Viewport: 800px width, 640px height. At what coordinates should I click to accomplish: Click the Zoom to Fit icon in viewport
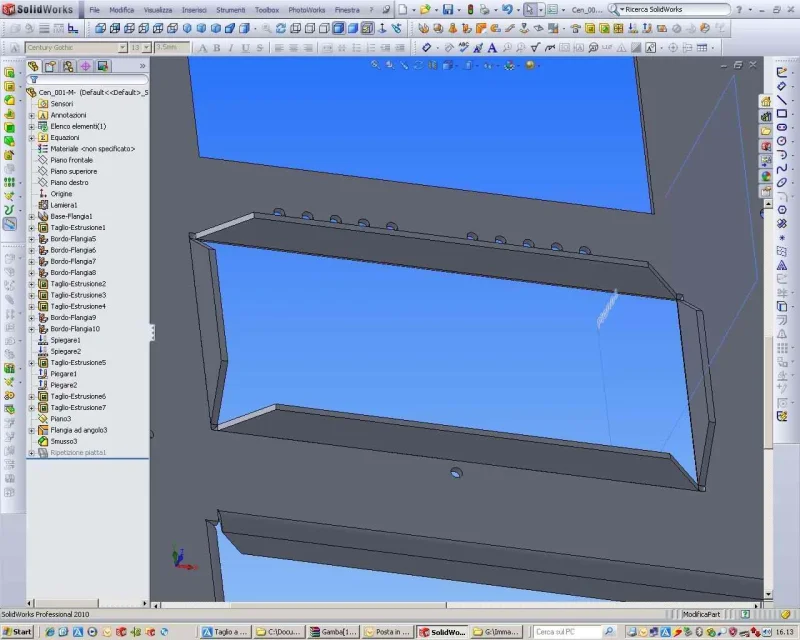coord(376,65)
